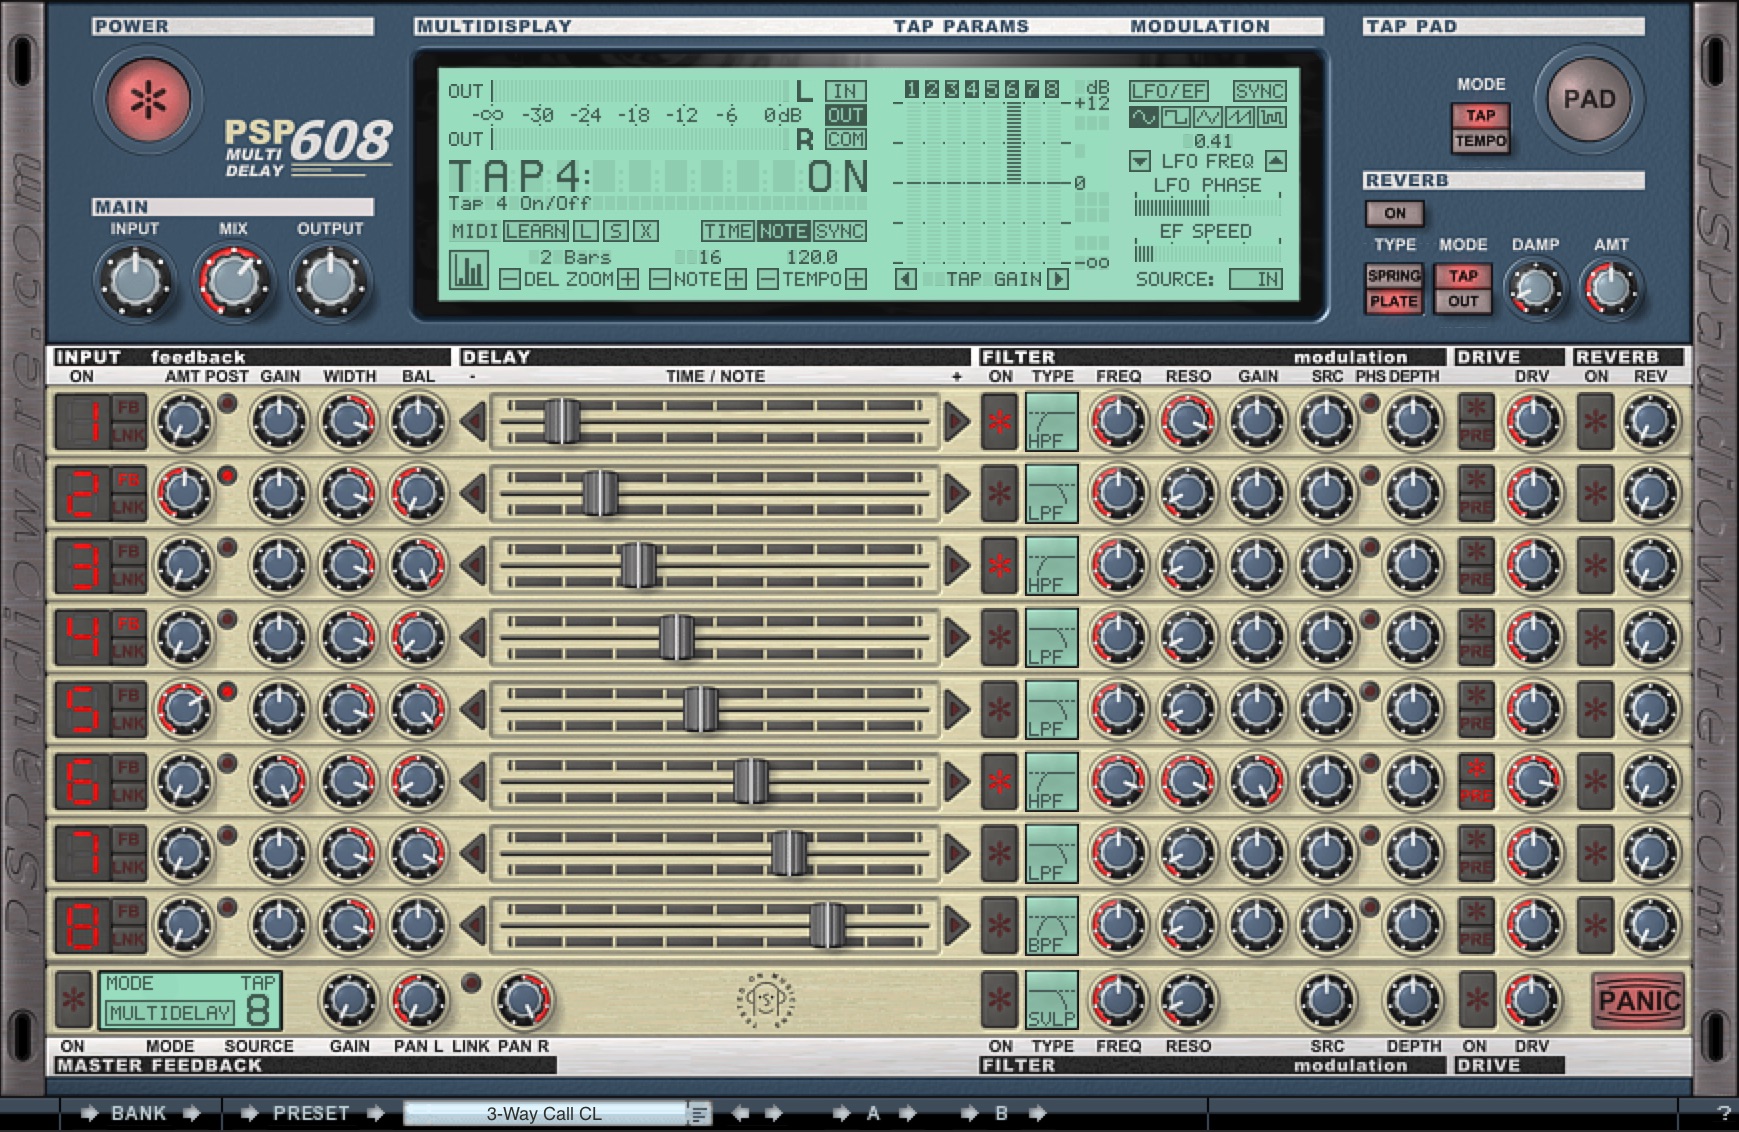Open the preset list icon beside 3-Way Call CL
The width and height of the screenshot is (1739, 1132).
pyautogui.click(x=699, y=1113)
